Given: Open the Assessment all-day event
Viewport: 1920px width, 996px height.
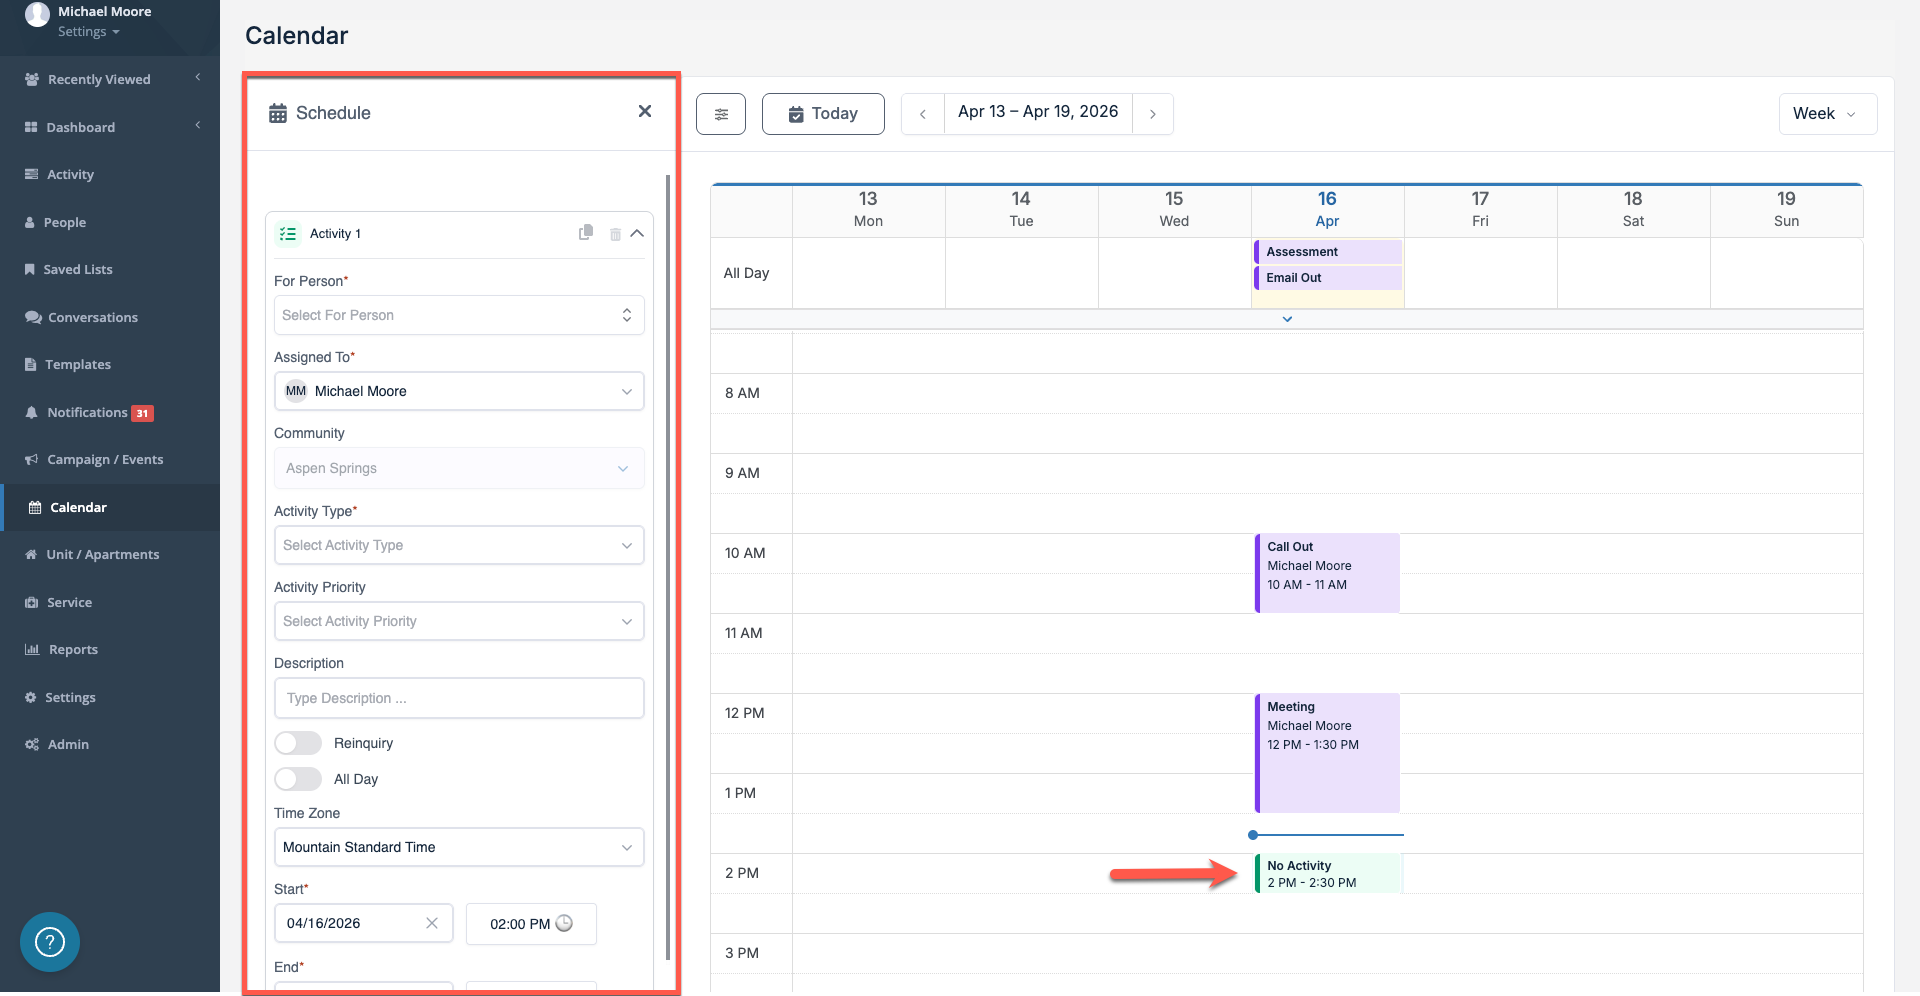Looking at the screenshot, I should 1328,252.
